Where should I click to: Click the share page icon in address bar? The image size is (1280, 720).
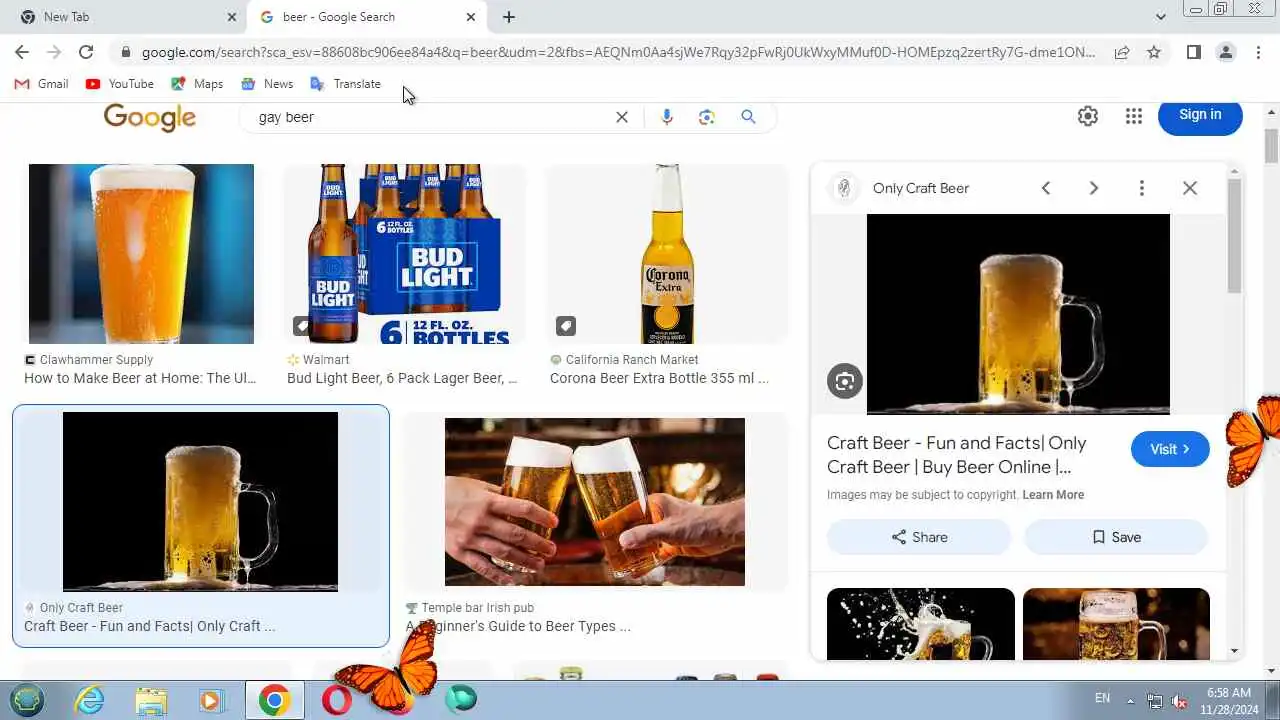[1122, 52]
